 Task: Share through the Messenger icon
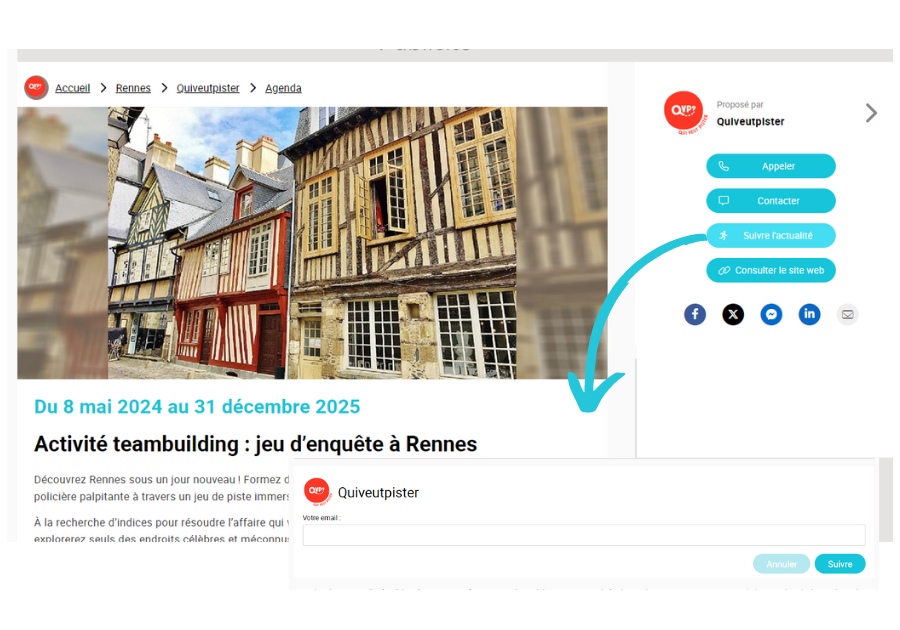click(771, 314)
